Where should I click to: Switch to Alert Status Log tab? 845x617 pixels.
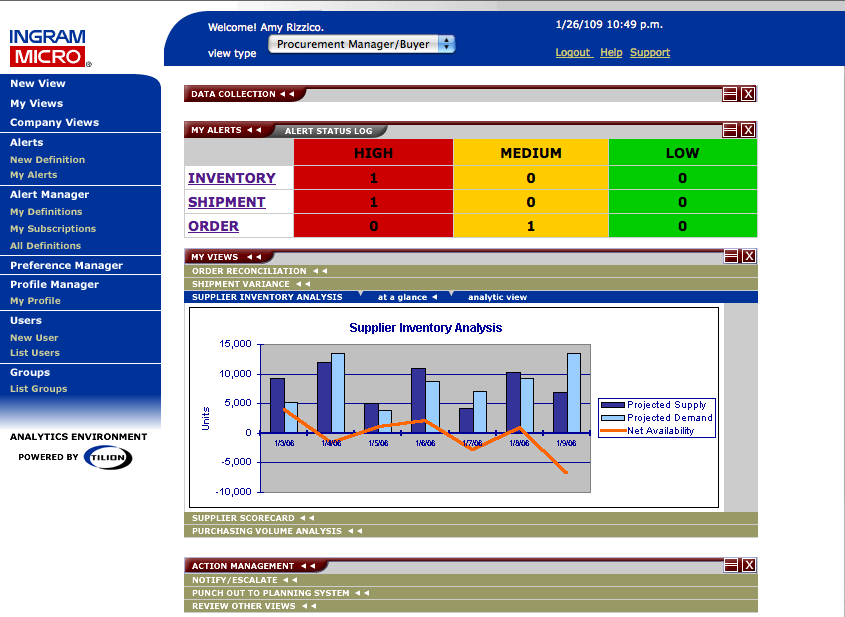click(329, 131)
